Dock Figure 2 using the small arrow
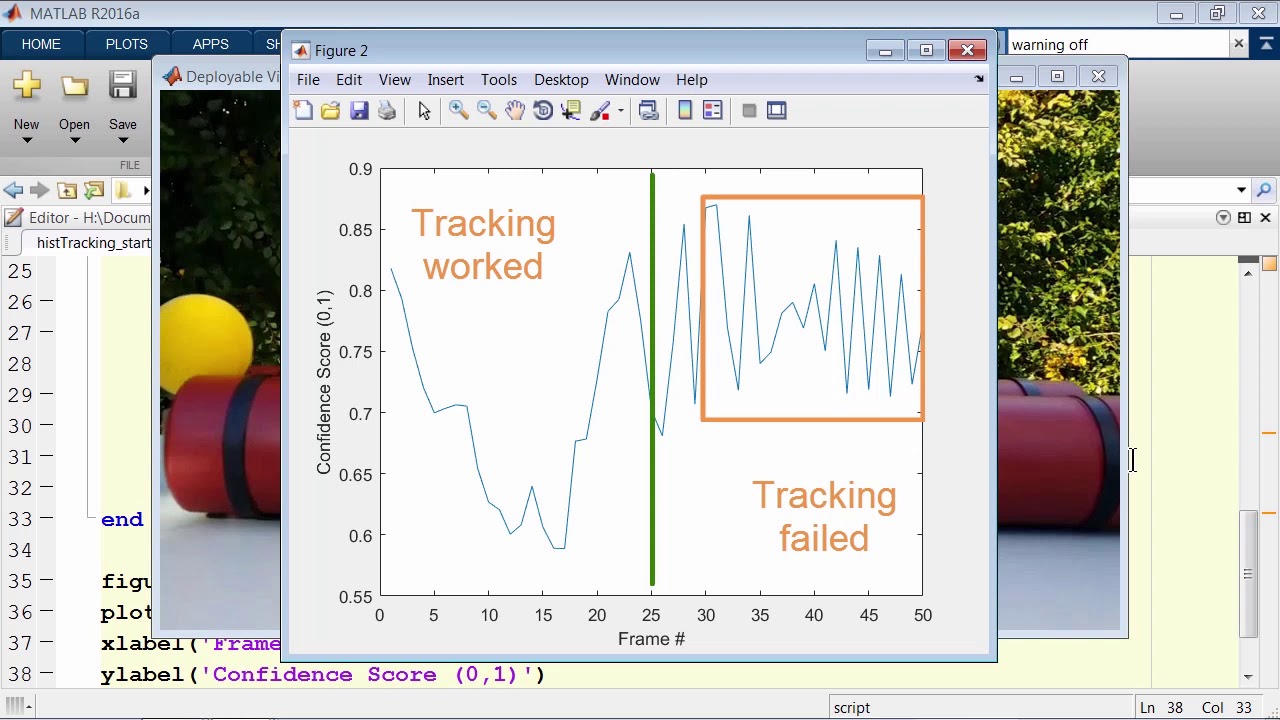 (x=979, y=79)
